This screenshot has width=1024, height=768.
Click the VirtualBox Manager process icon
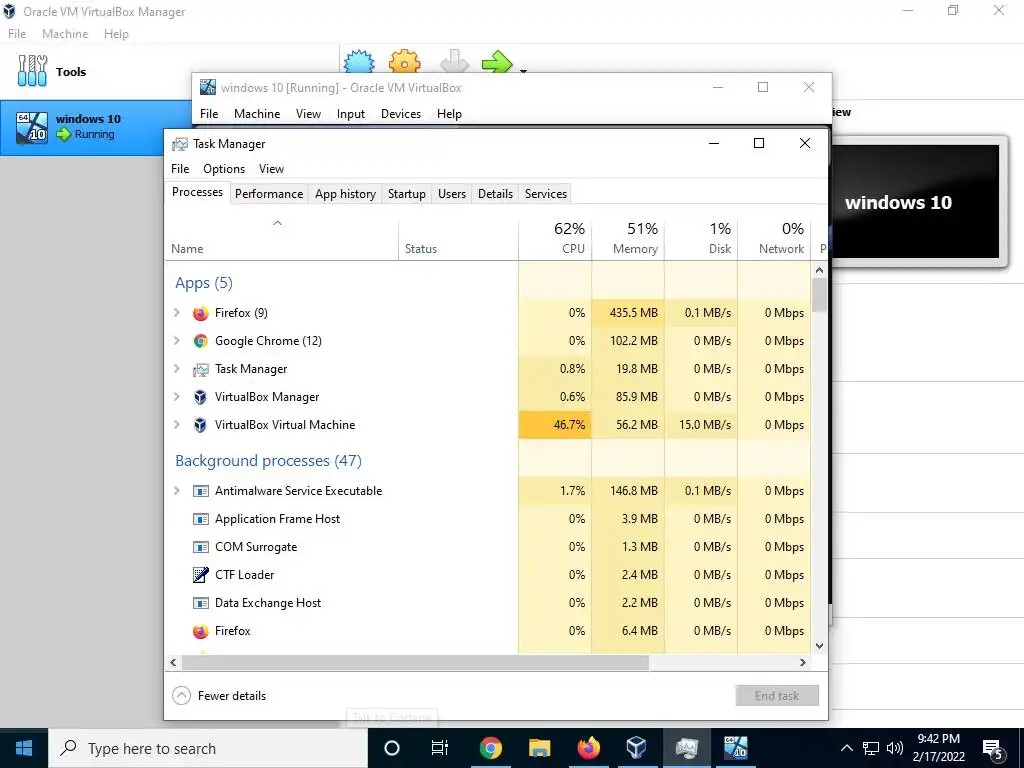click(x=200, y=397)
